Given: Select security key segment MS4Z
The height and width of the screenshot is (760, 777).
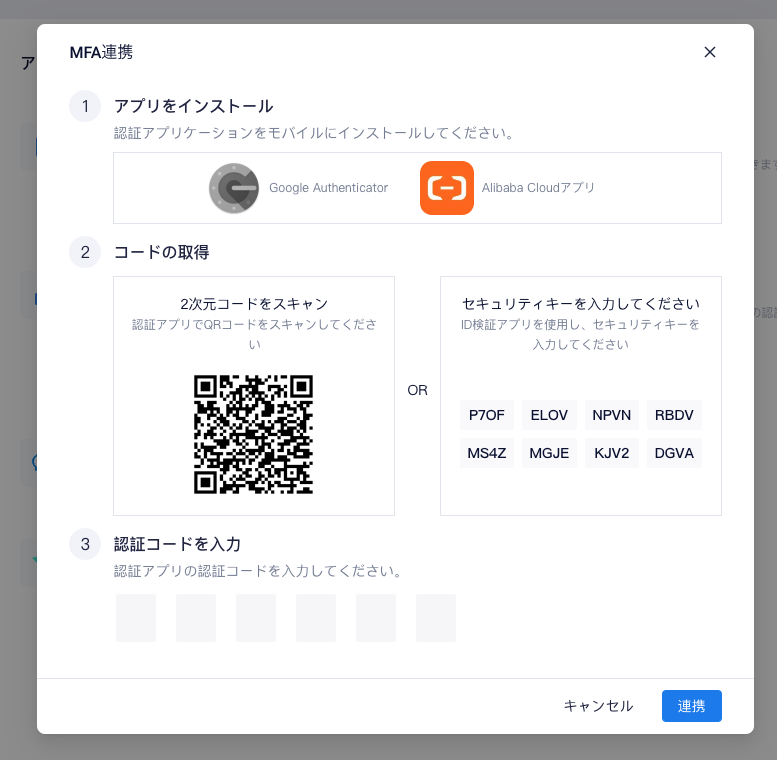Looking at the screenshot, I should 487,453.
